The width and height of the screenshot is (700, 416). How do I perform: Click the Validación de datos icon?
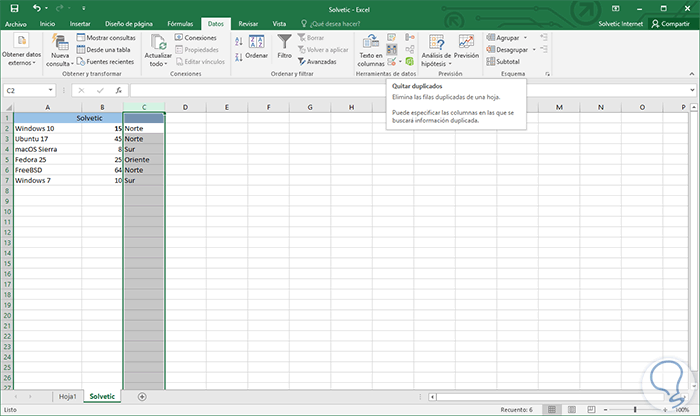(x=392, y=62)
